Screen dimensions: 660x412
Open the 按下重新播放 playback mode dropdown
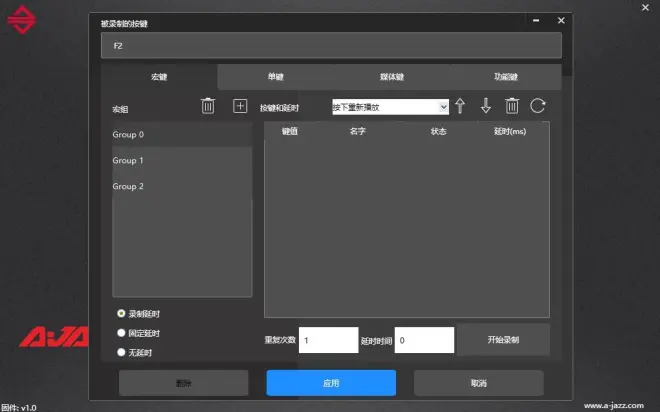point(390,106)
